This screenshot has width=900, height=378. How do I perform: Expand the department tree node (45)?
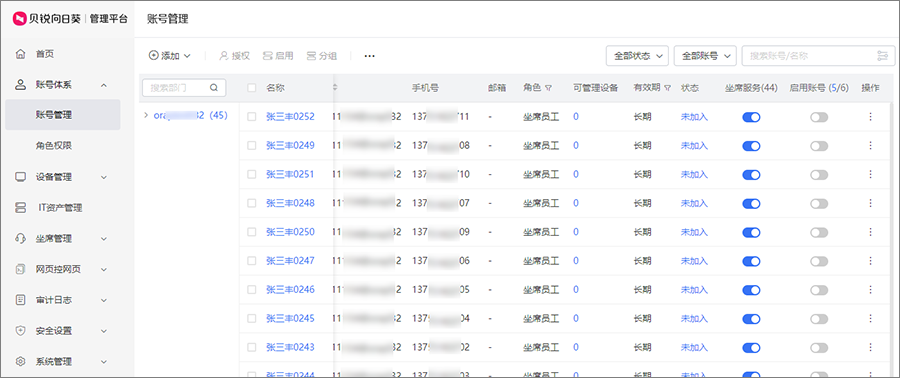(146, 115)
